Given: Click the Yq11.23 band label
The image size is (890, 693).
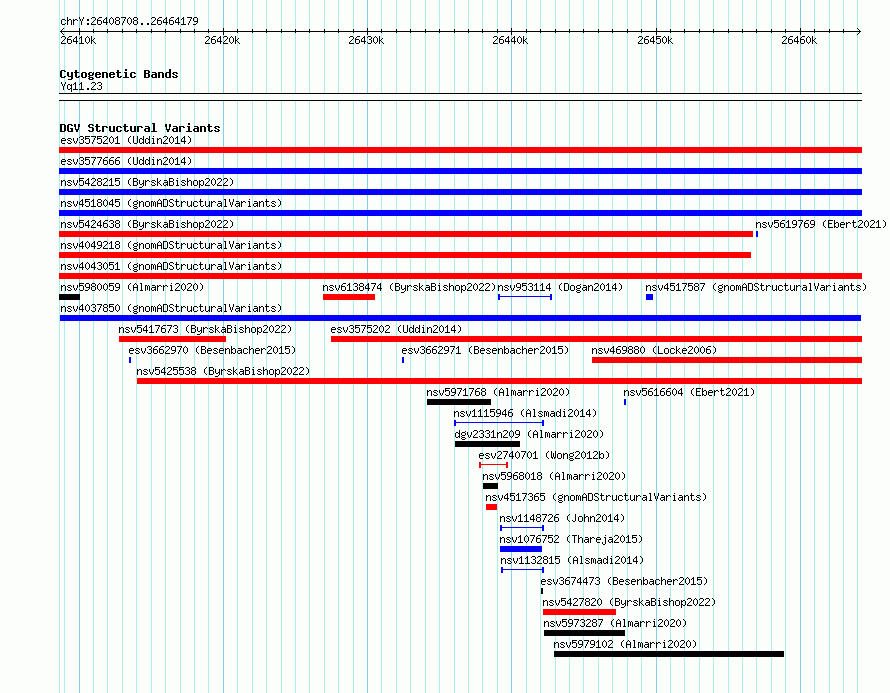Looking at the screenshot, I should [x=81, y=86].
